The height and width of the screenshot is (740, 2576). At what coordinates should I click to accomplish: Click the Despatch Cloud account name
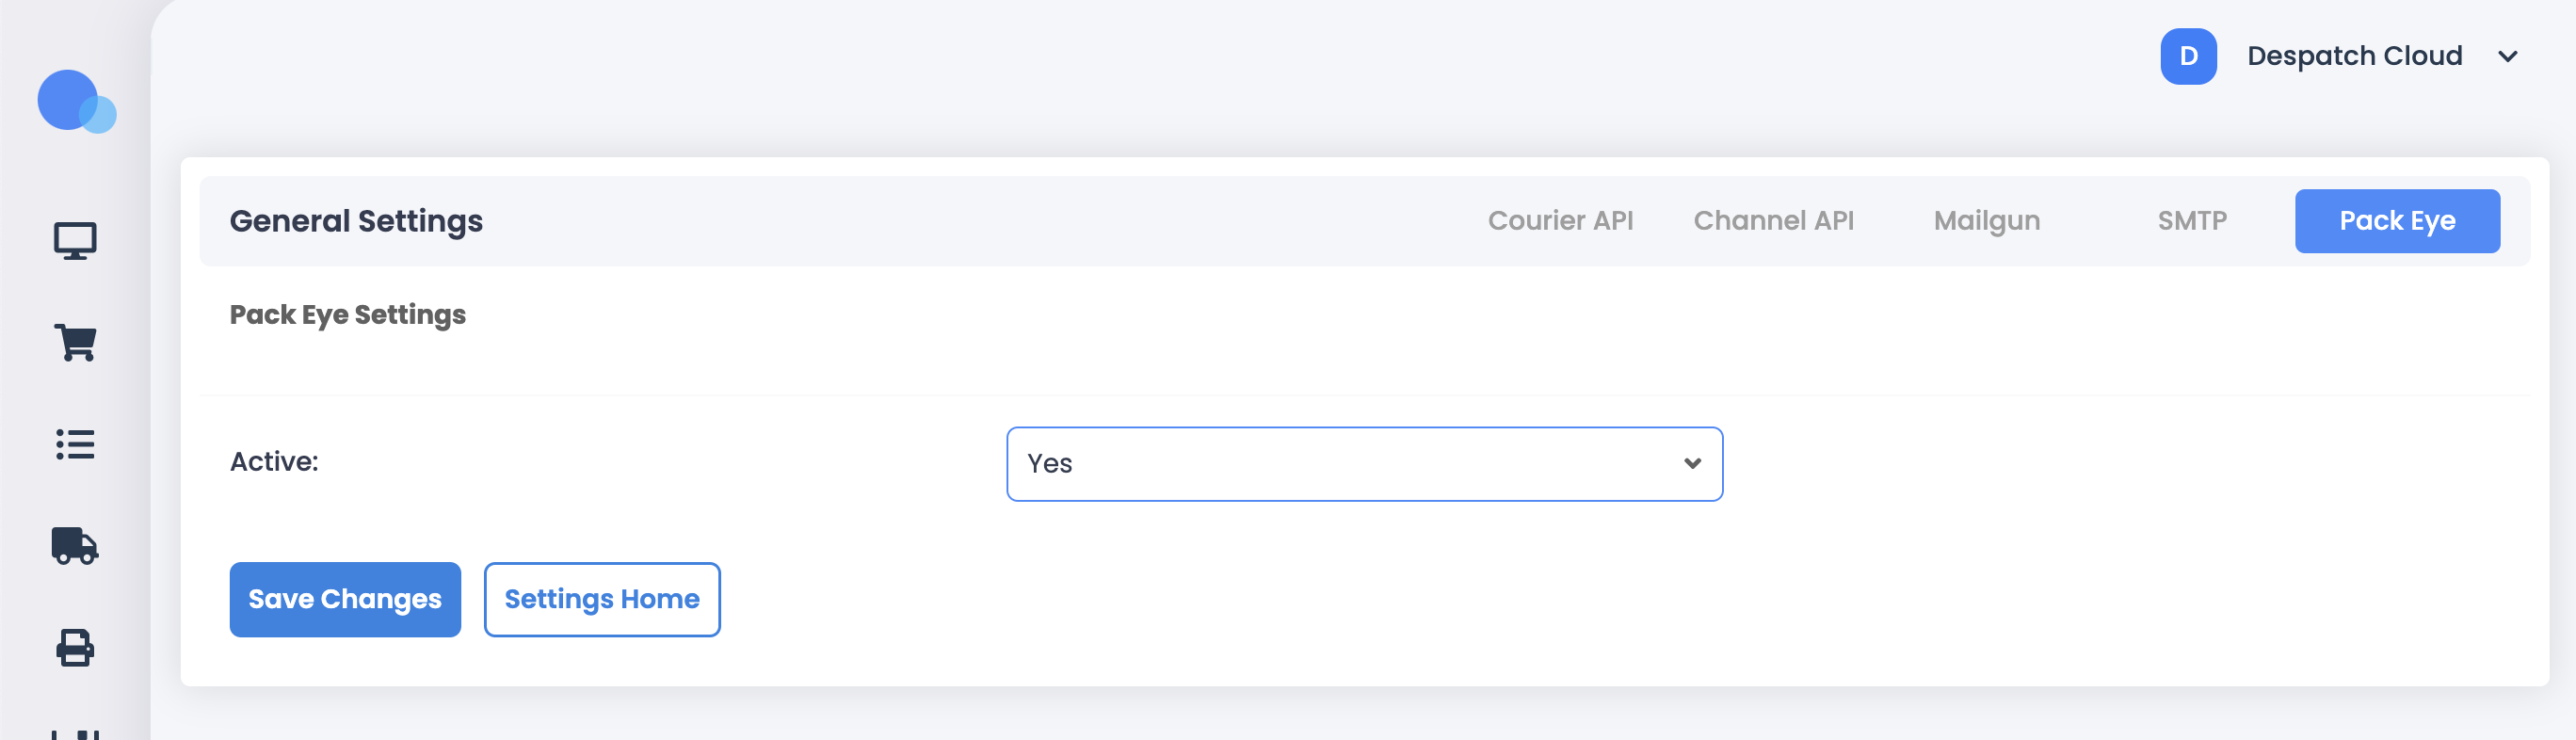(x=2354, y=56)
